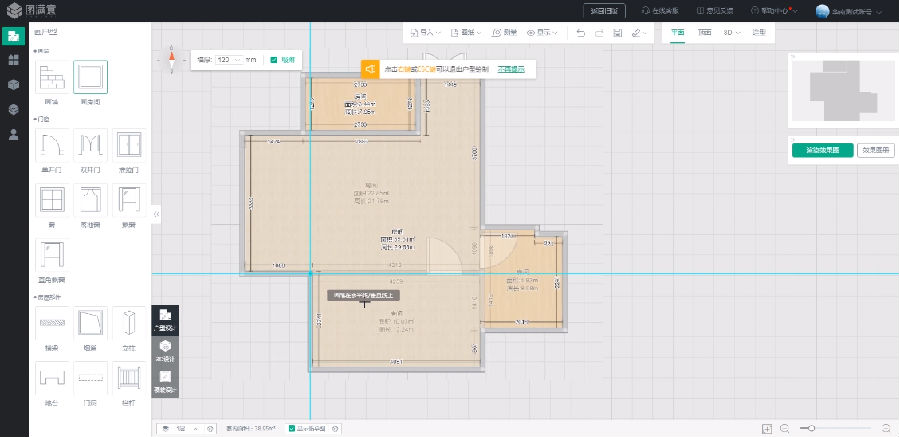The height and width of the screenshot is (437, 899).
Task: Expand the Import (导入) dropdown
Action: [x=430, y=33]
